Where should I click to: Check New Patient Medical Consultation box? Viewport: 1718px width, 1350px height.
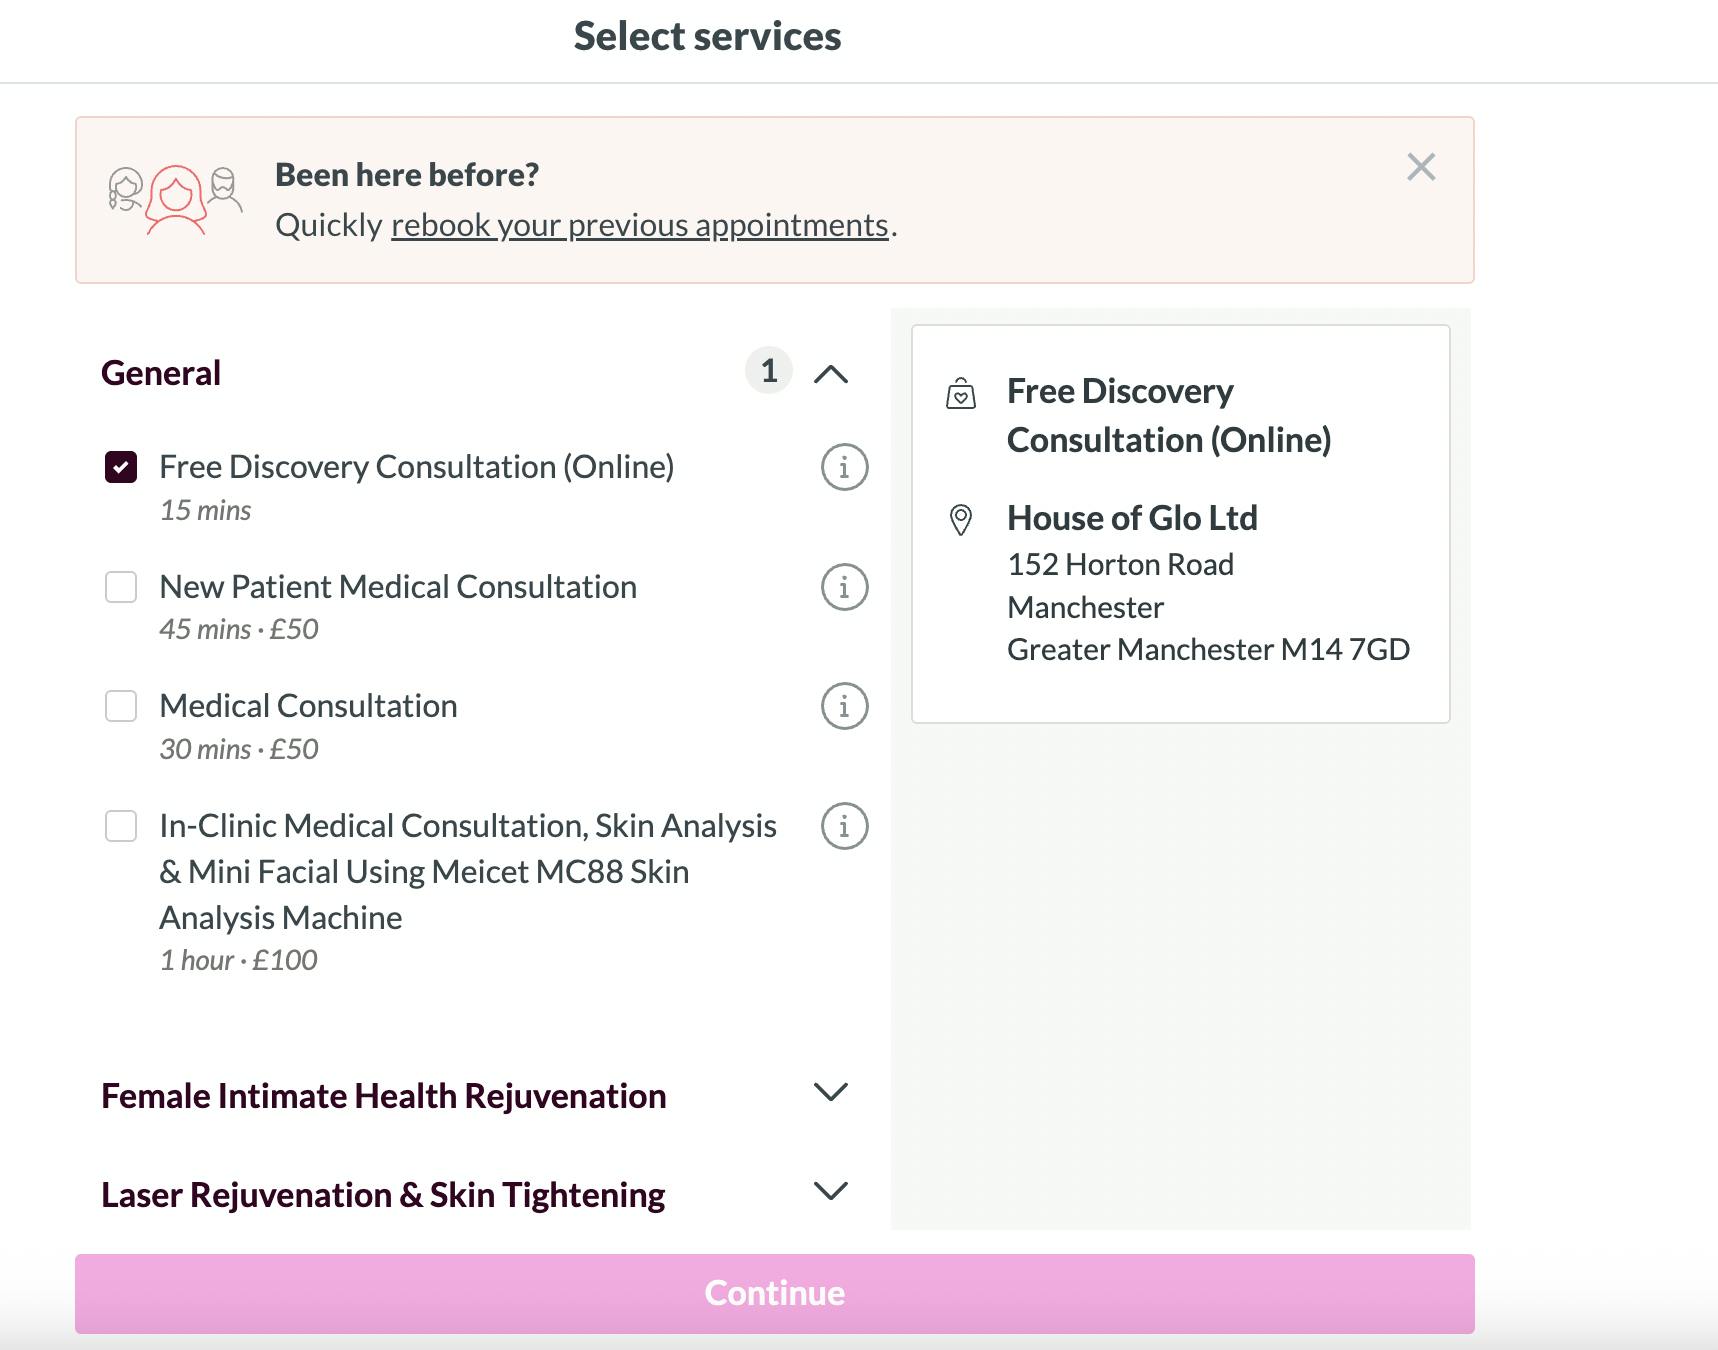click(x=121, y=587)
